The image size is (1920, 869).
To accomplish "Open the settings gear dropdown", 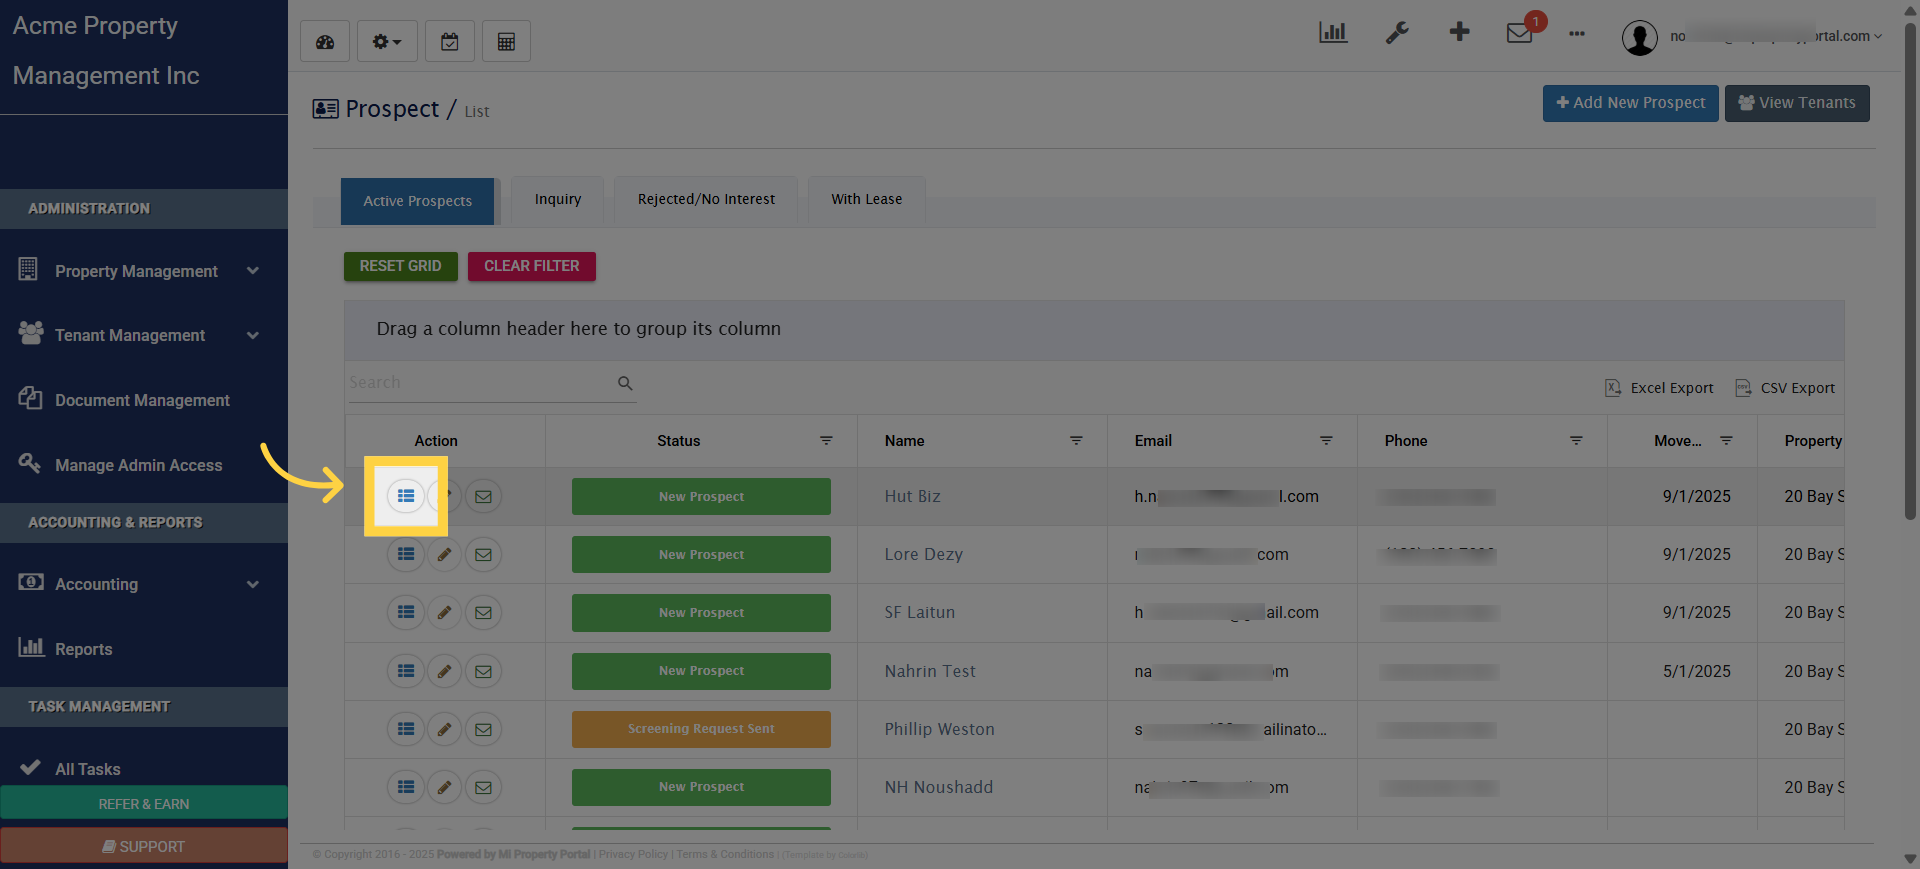I will click(x=387, y=42).
